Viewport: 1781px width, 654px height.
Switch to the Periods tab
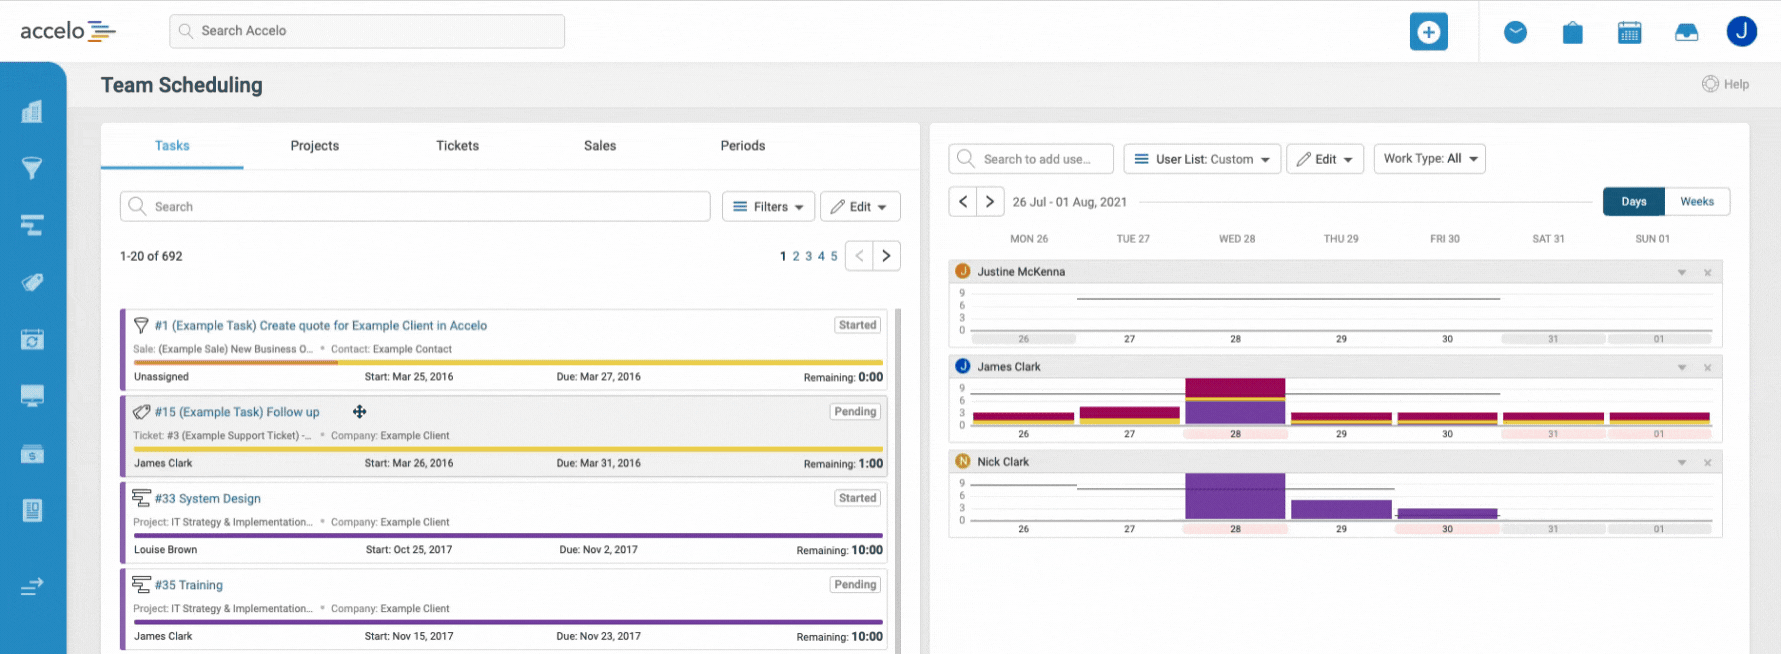tap(742, 146)
